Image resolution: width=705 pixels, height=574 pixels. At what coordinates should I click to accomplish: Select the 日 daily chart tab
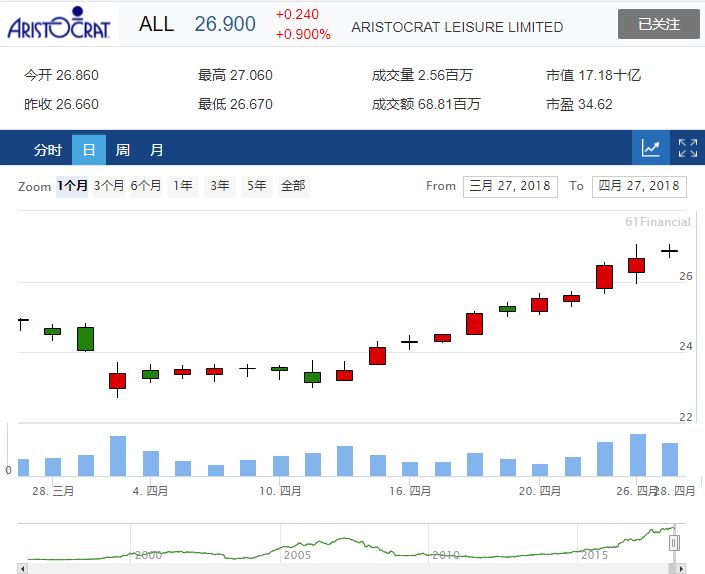click(x=89, y=150)
